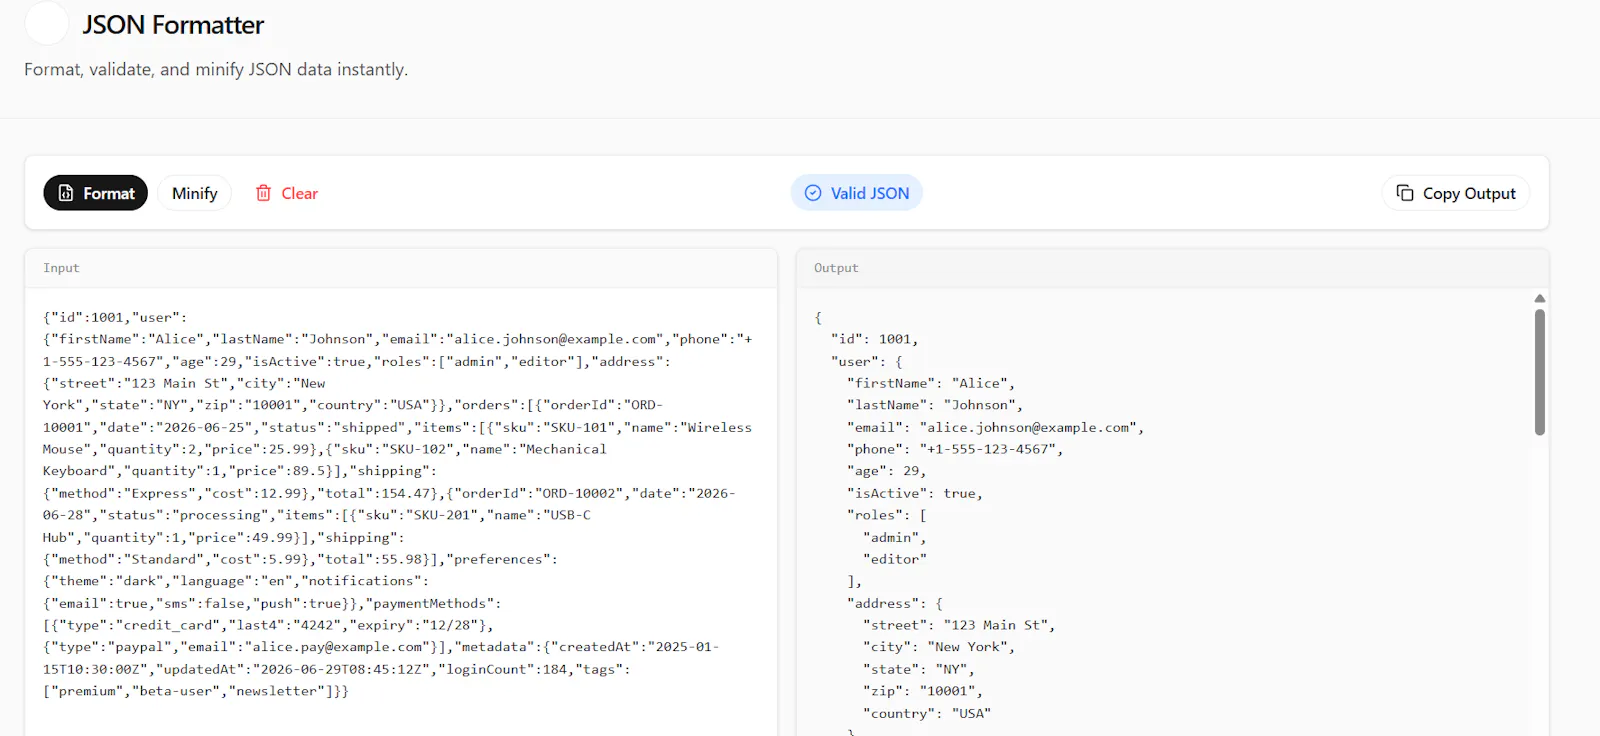1600x736 pixels.
Task: Click the round logo beside JSON Formatter
Action: (x=46, y=24)
